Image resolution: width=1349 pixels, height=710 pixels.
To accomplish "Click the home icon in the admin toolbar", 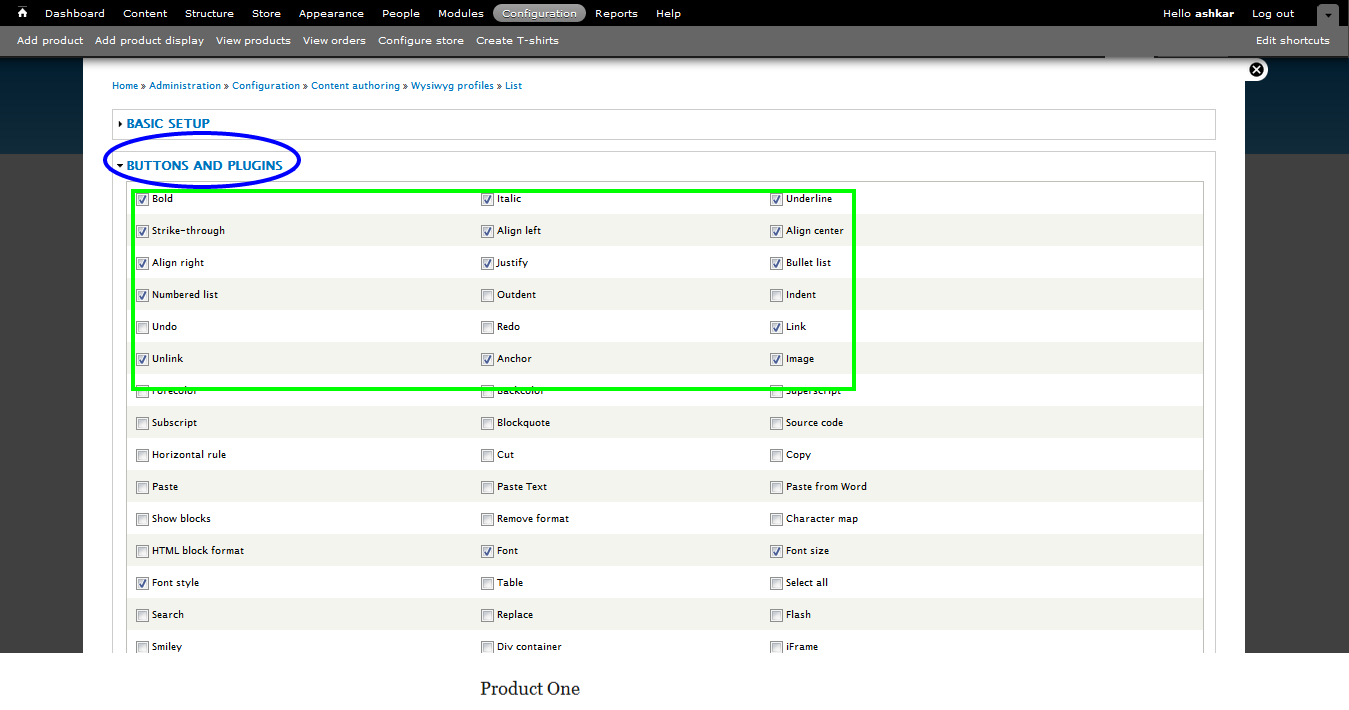I will coord(22,12).
